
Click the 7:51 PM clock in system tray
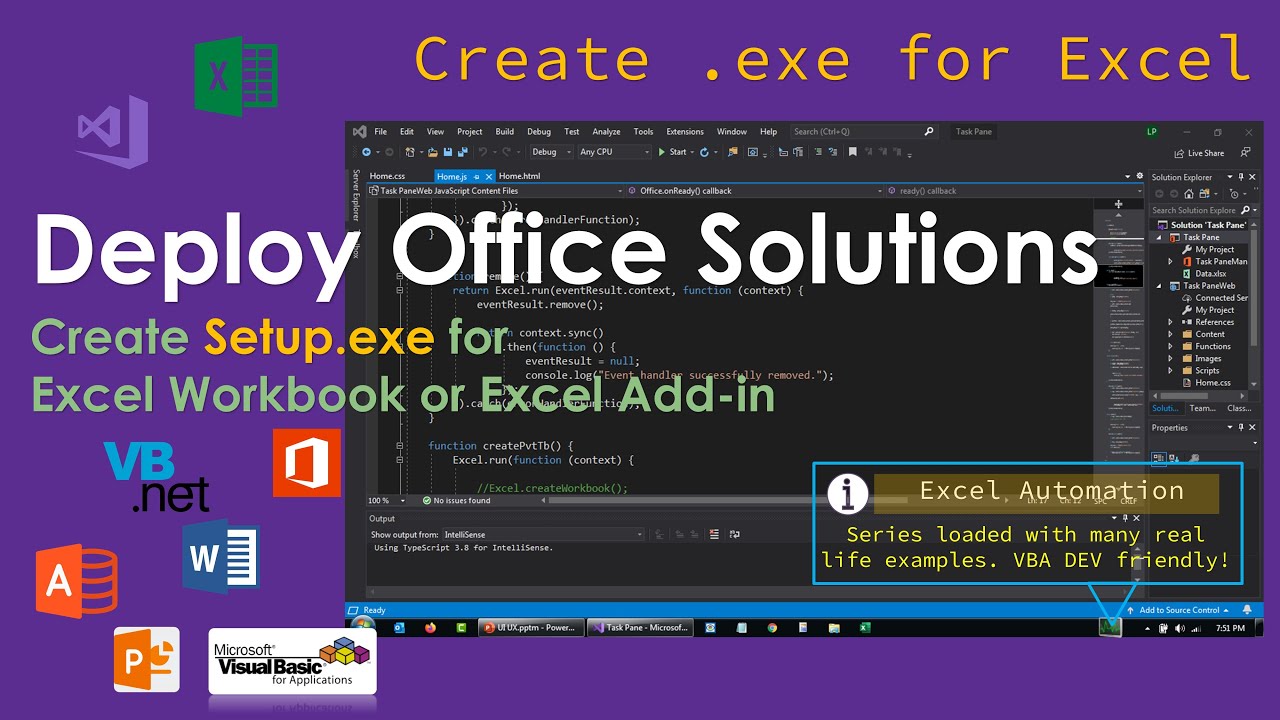(x=1230, y=628)
